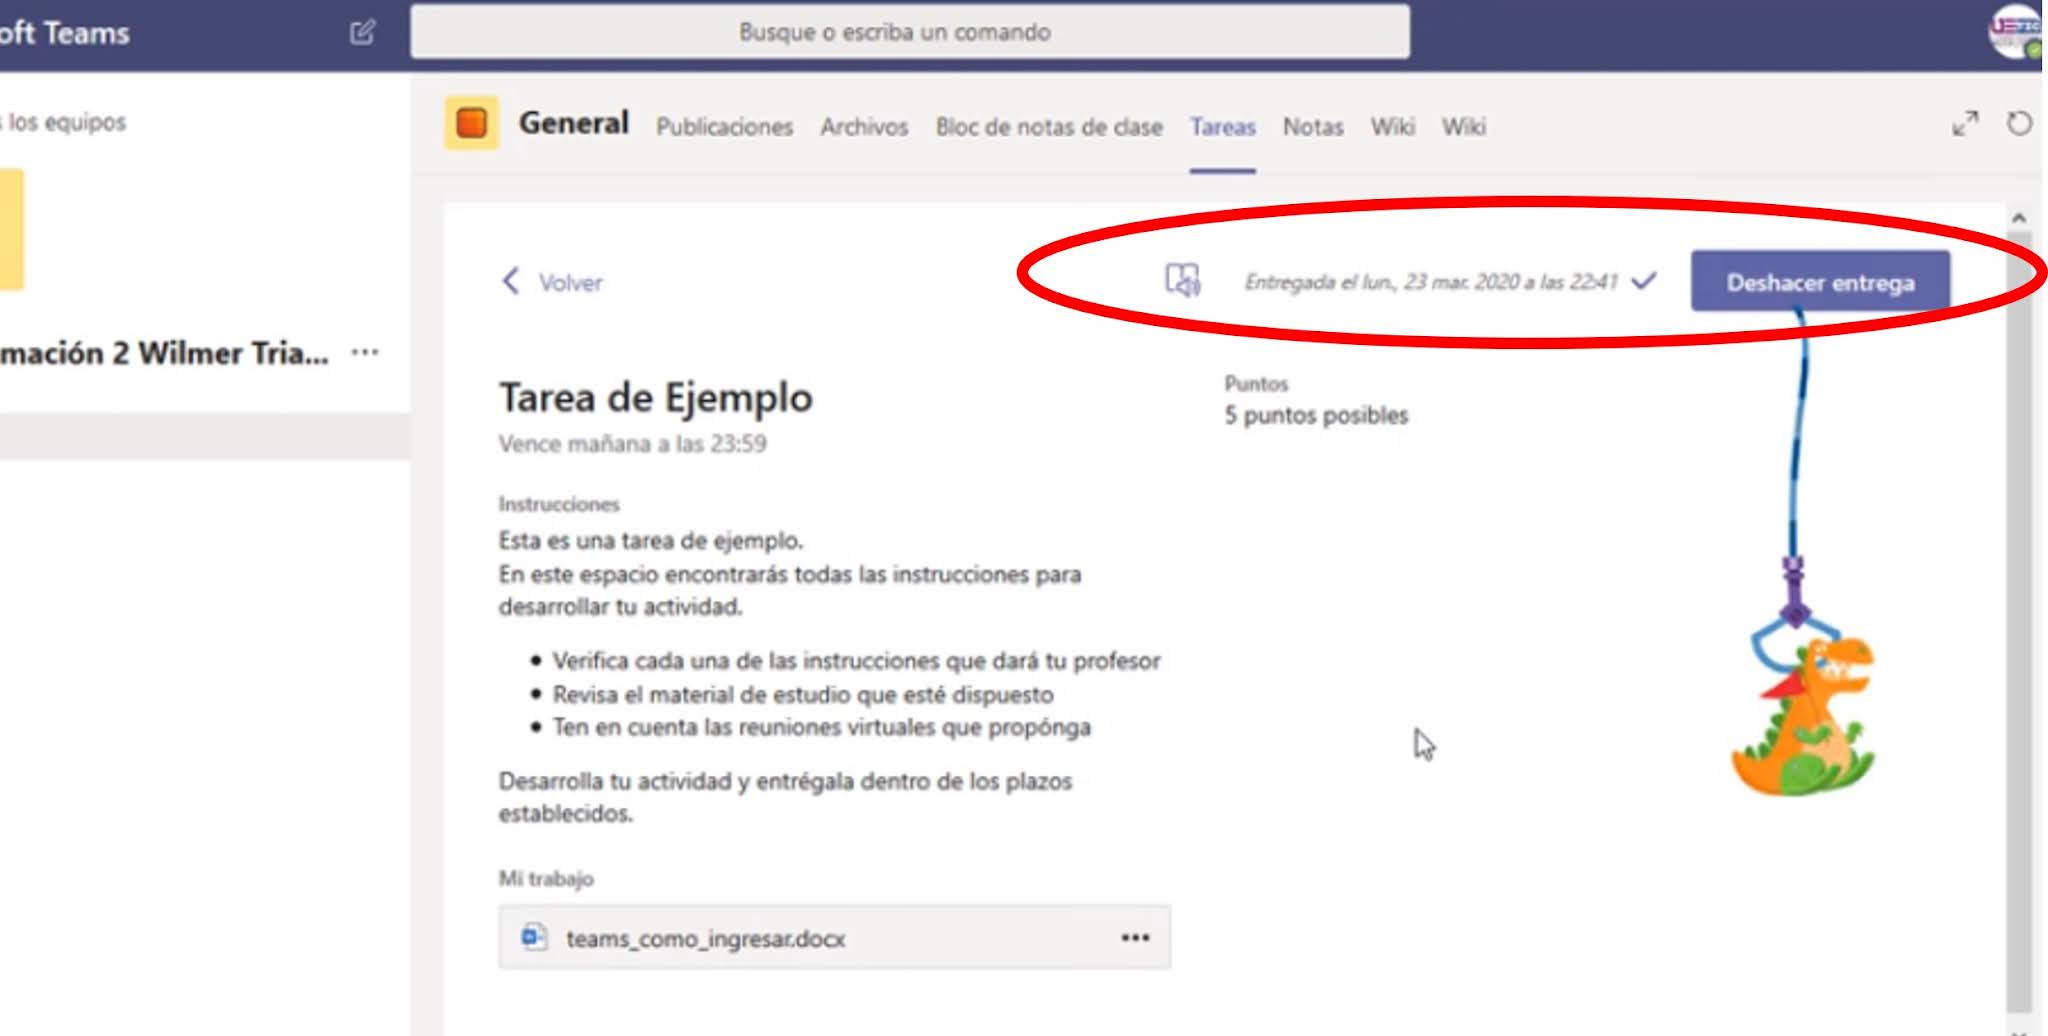Click the 'Esta es una tarea de ejemplo.' line
The height and width of the screenshot is (1036, 2048).
coord(651,541)
